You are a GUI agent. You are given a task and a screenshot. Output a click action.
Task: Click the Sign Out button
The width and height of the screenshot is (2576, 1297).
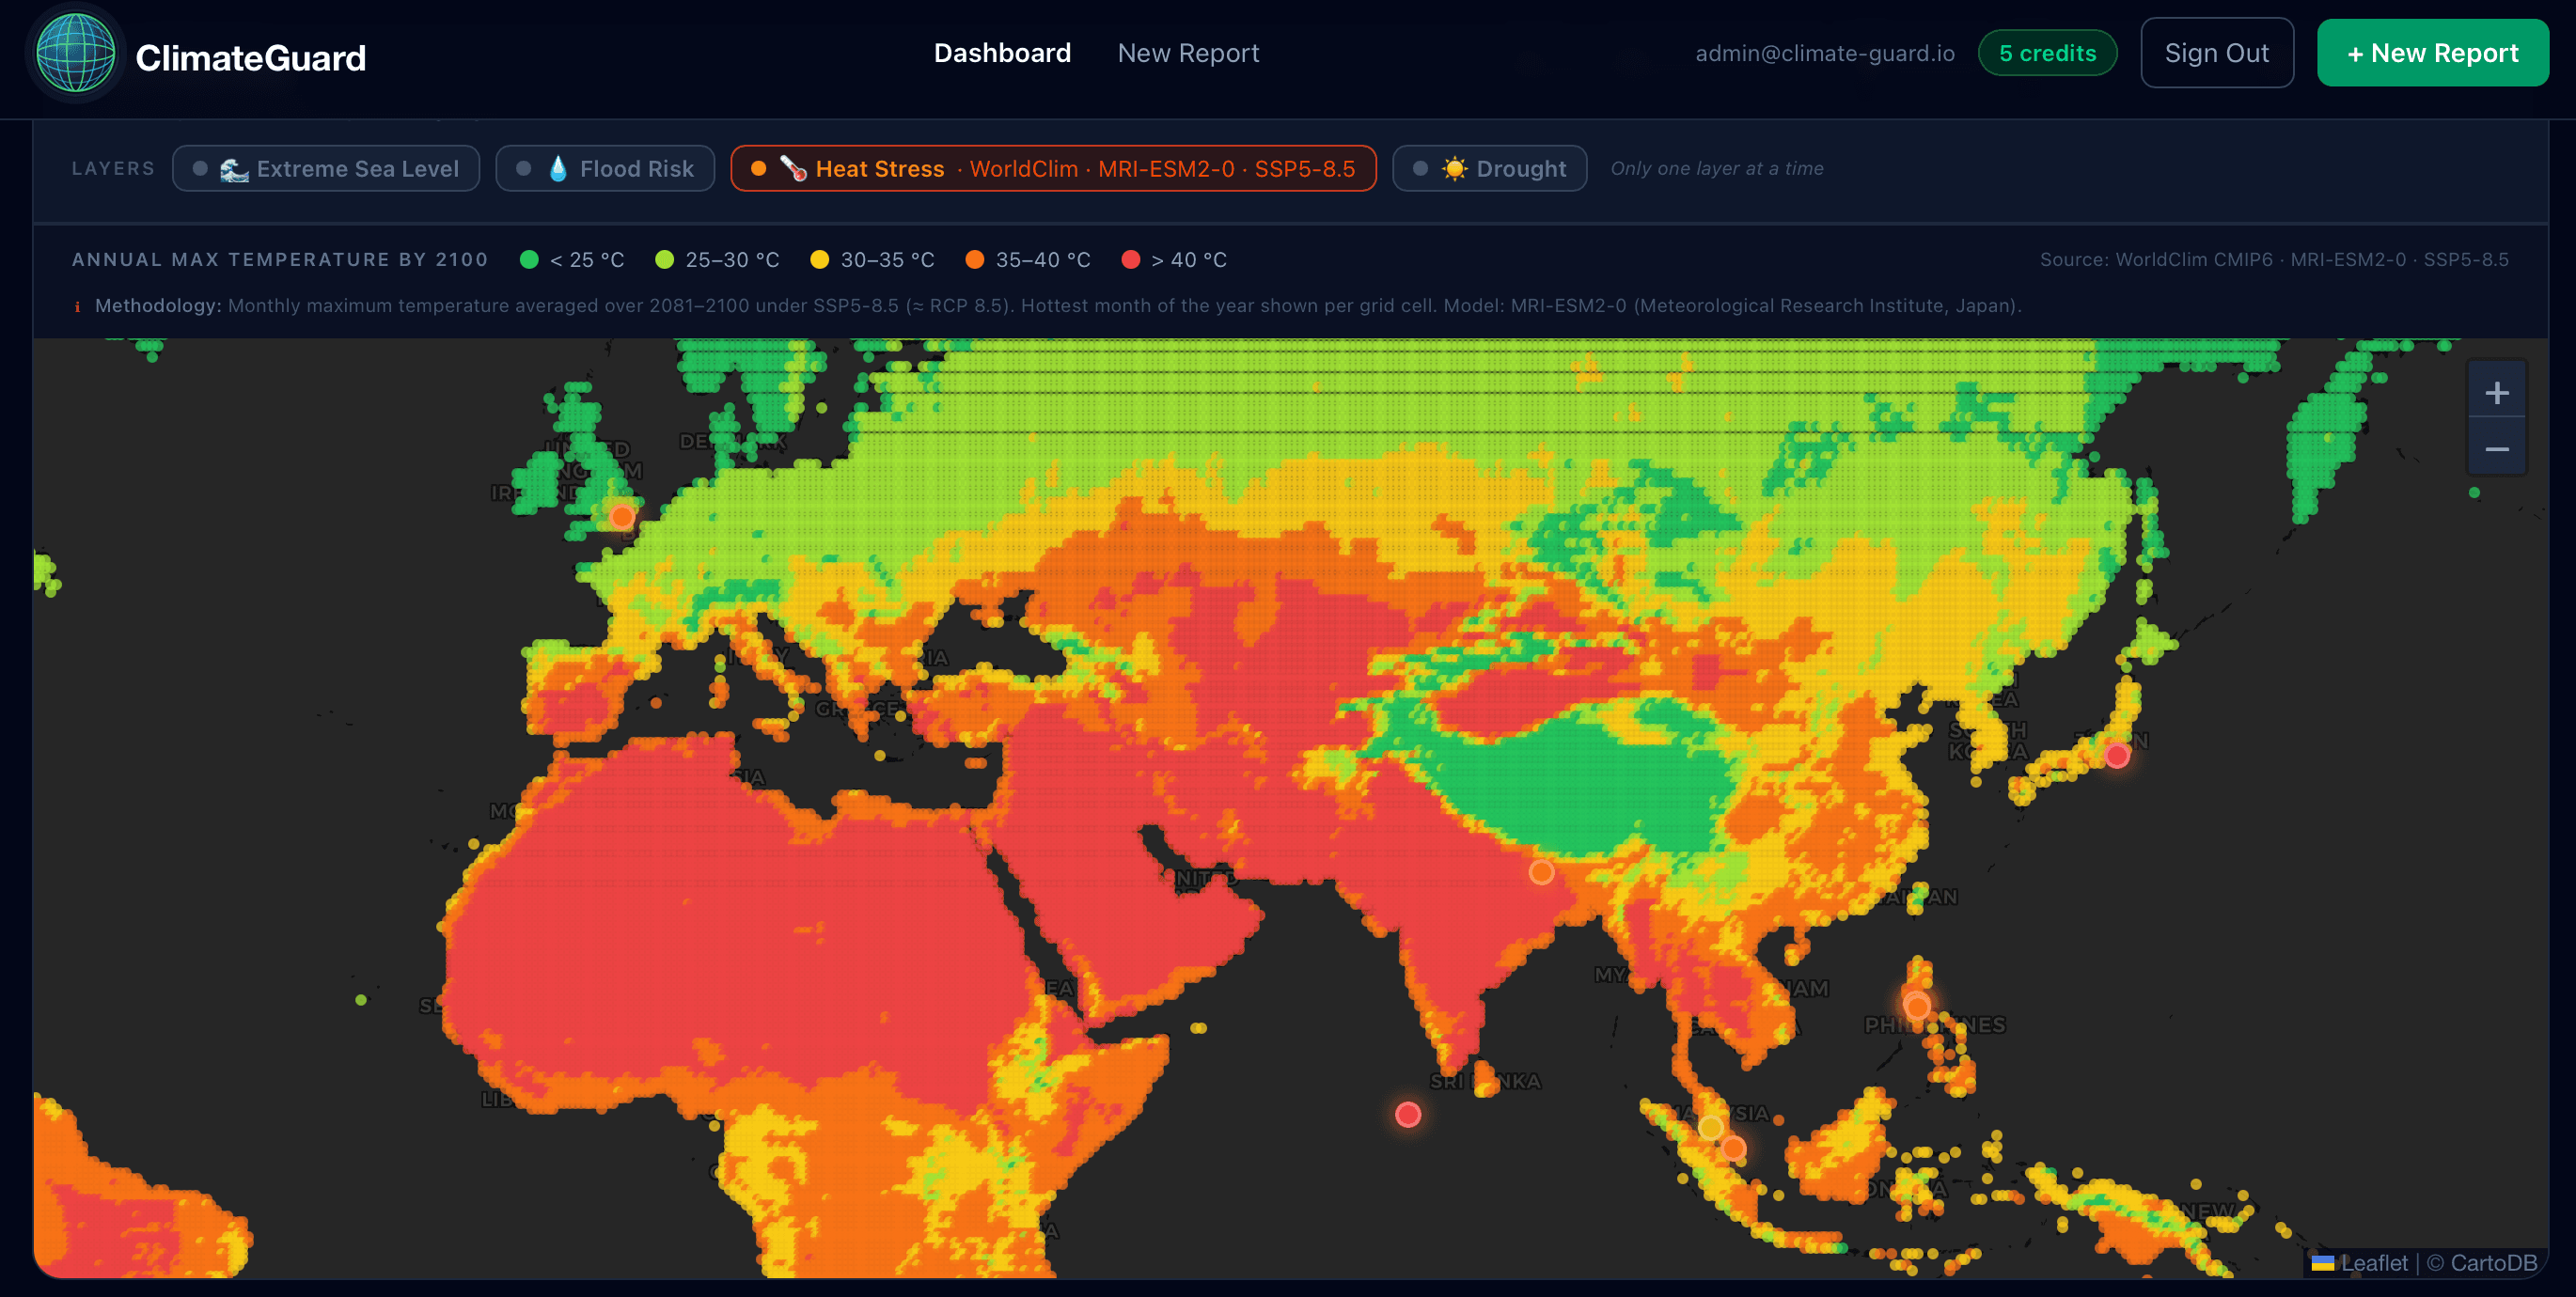pyautogui.click(x=2217, y=53)
